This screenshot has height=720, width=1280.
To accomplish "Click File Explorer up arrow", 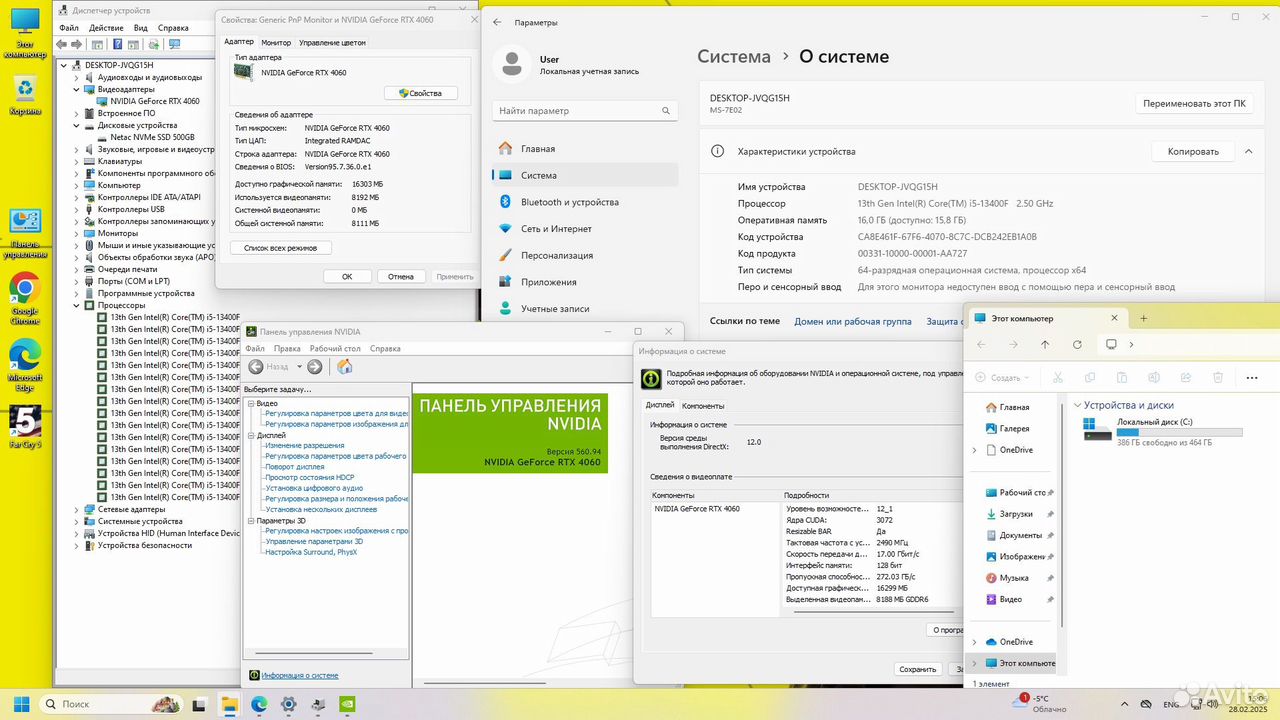I will tap(1045, 344).
